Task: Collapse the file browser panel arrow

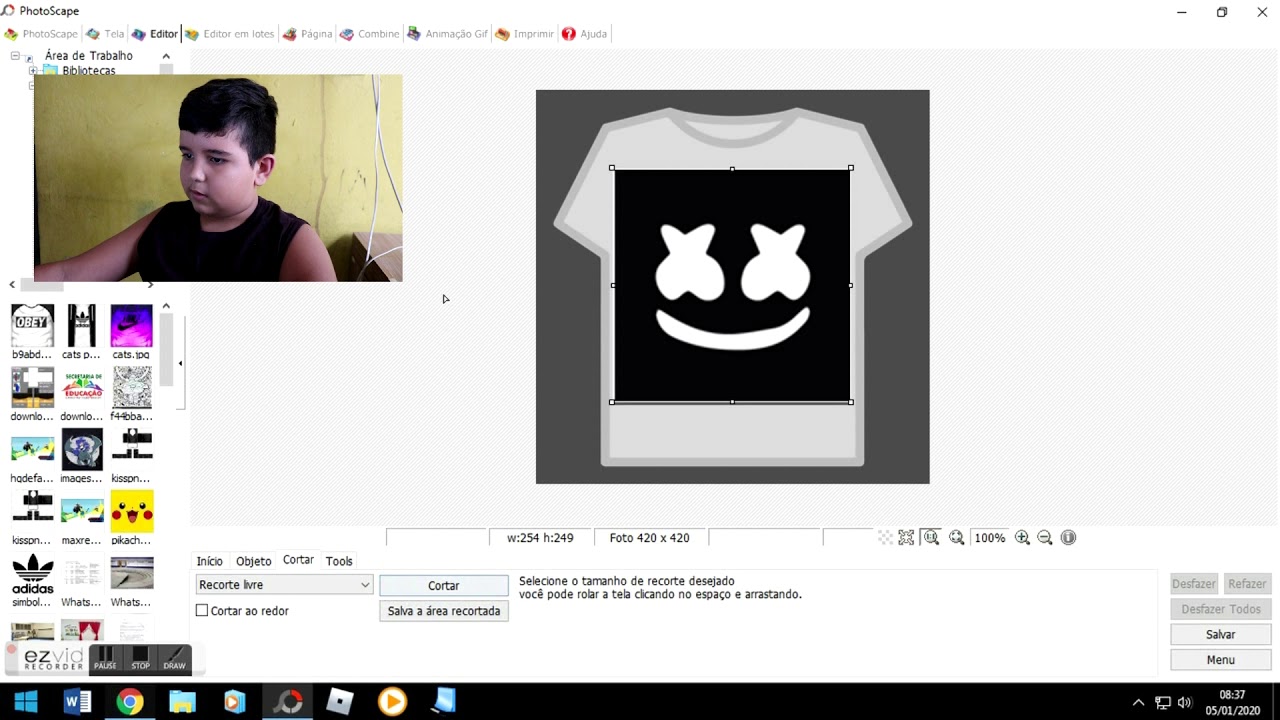Action: coord(180,363)
